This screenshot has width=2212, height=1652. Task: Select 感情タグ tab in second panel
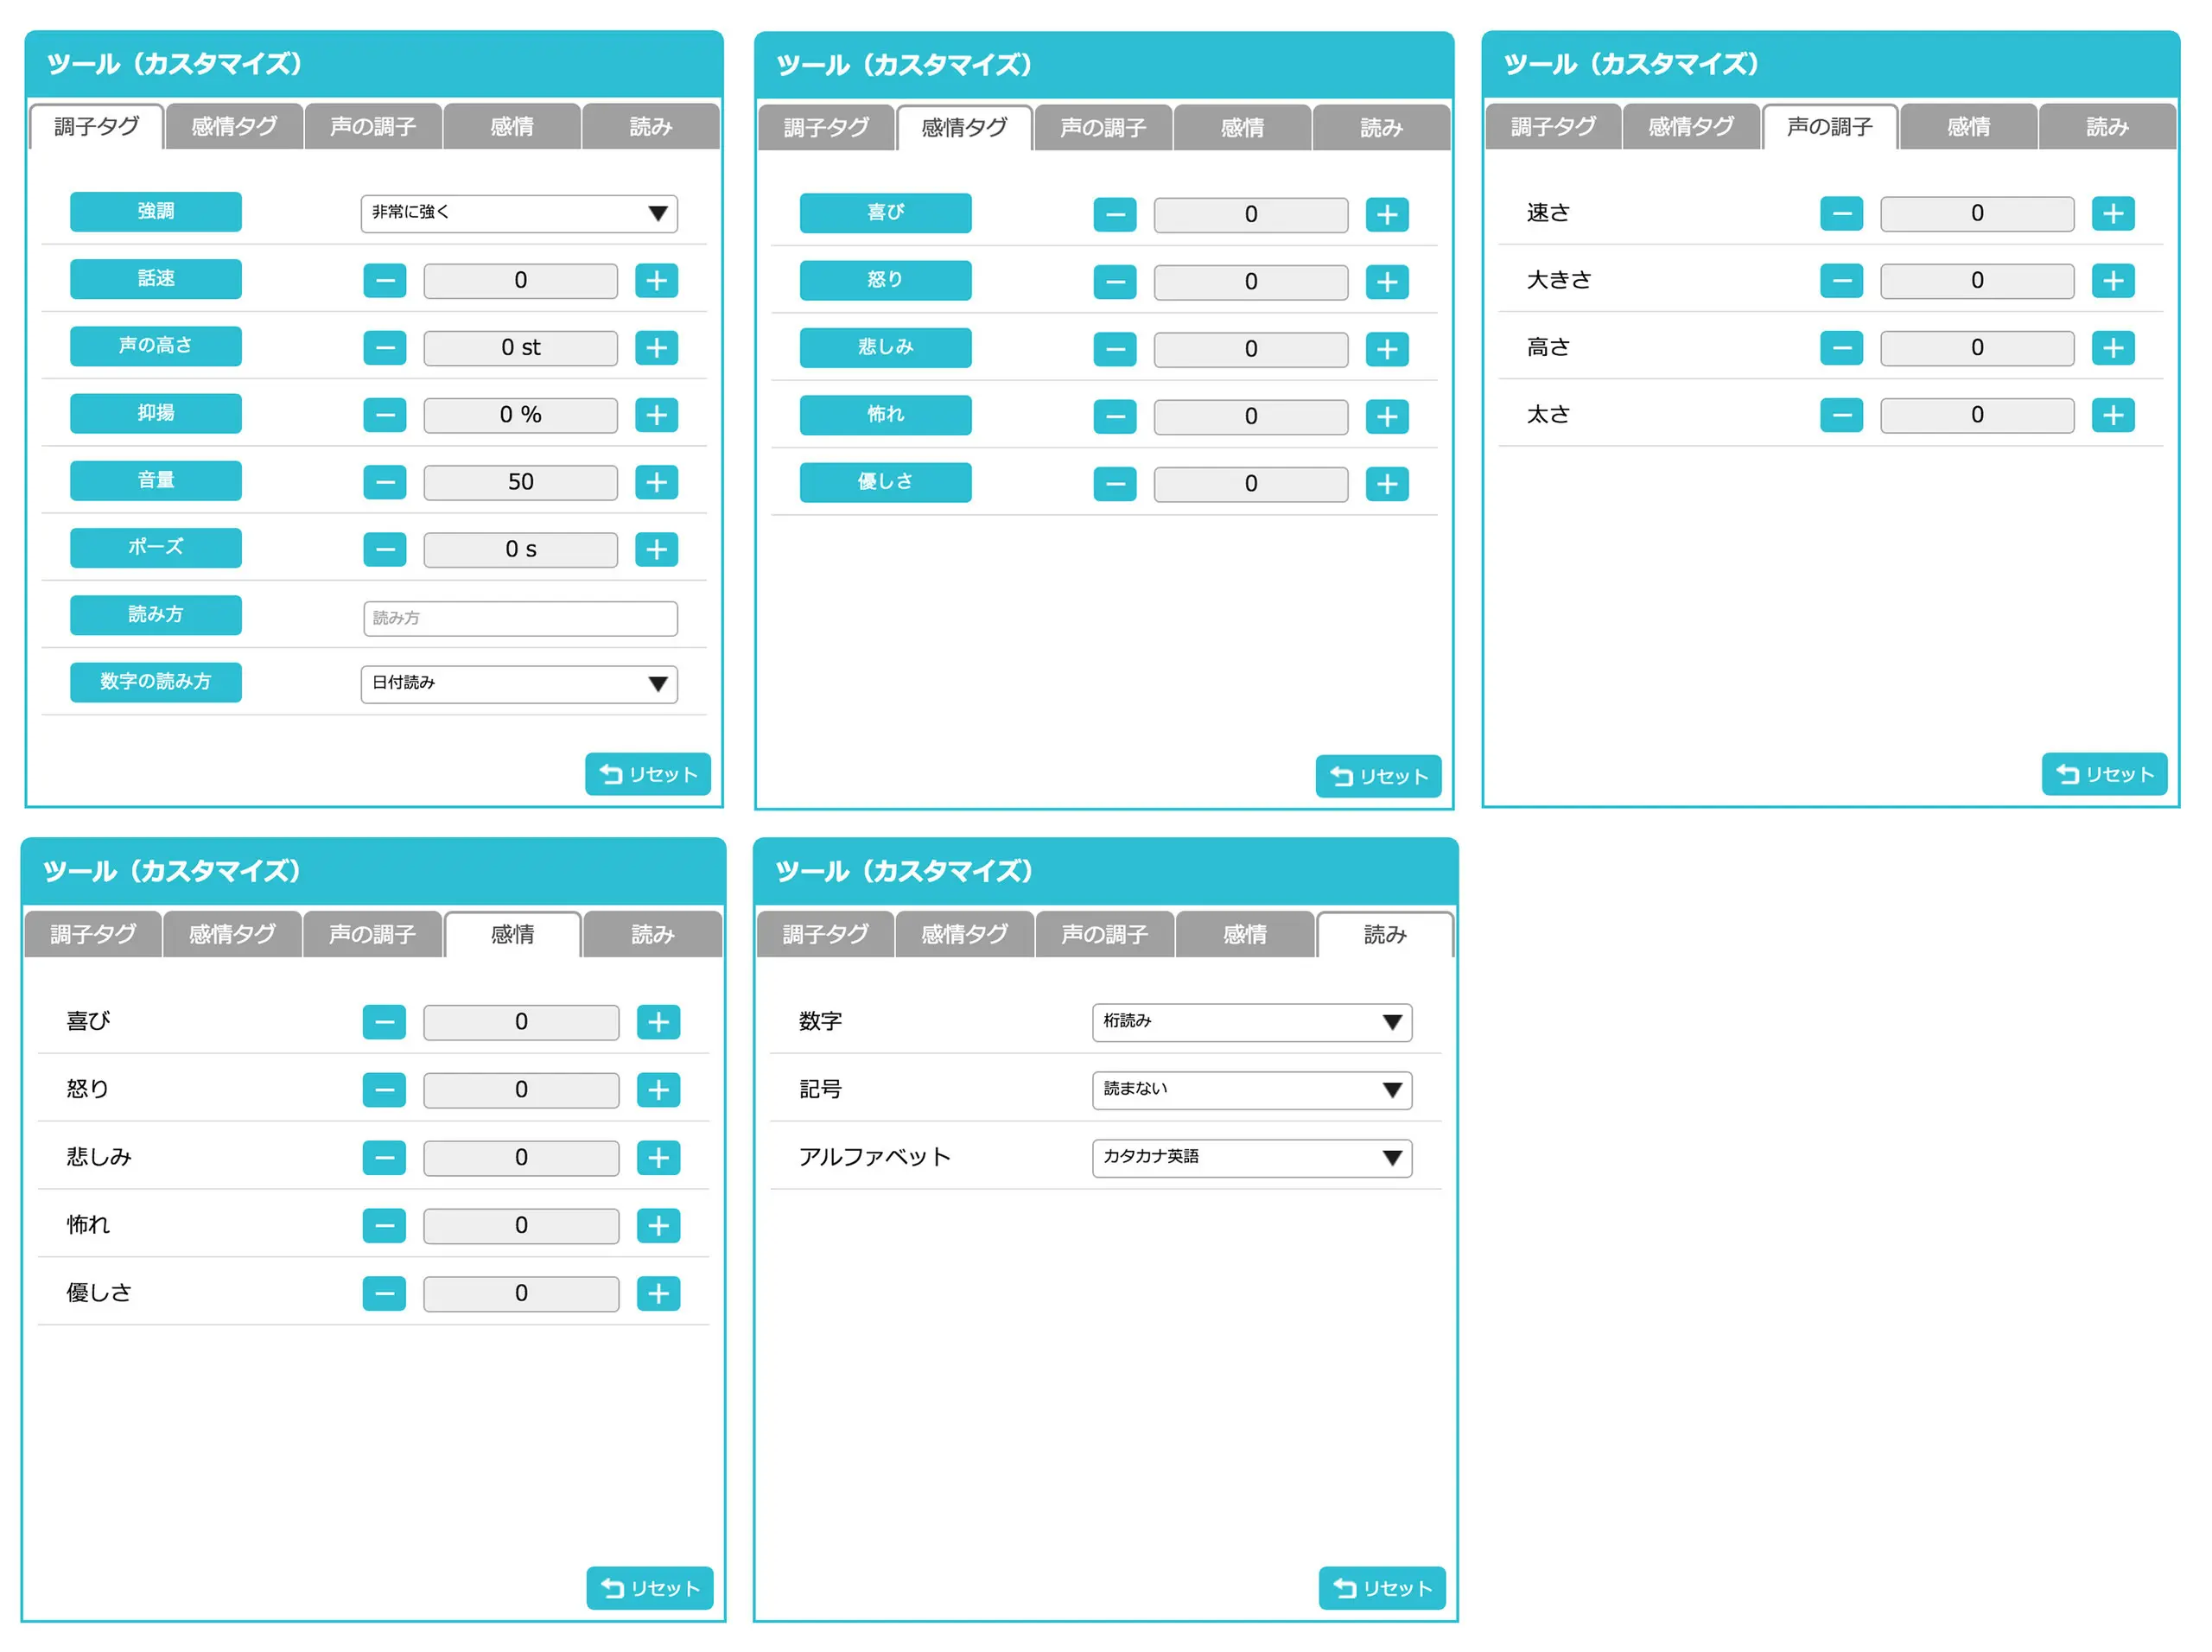(x=964, y=128)
